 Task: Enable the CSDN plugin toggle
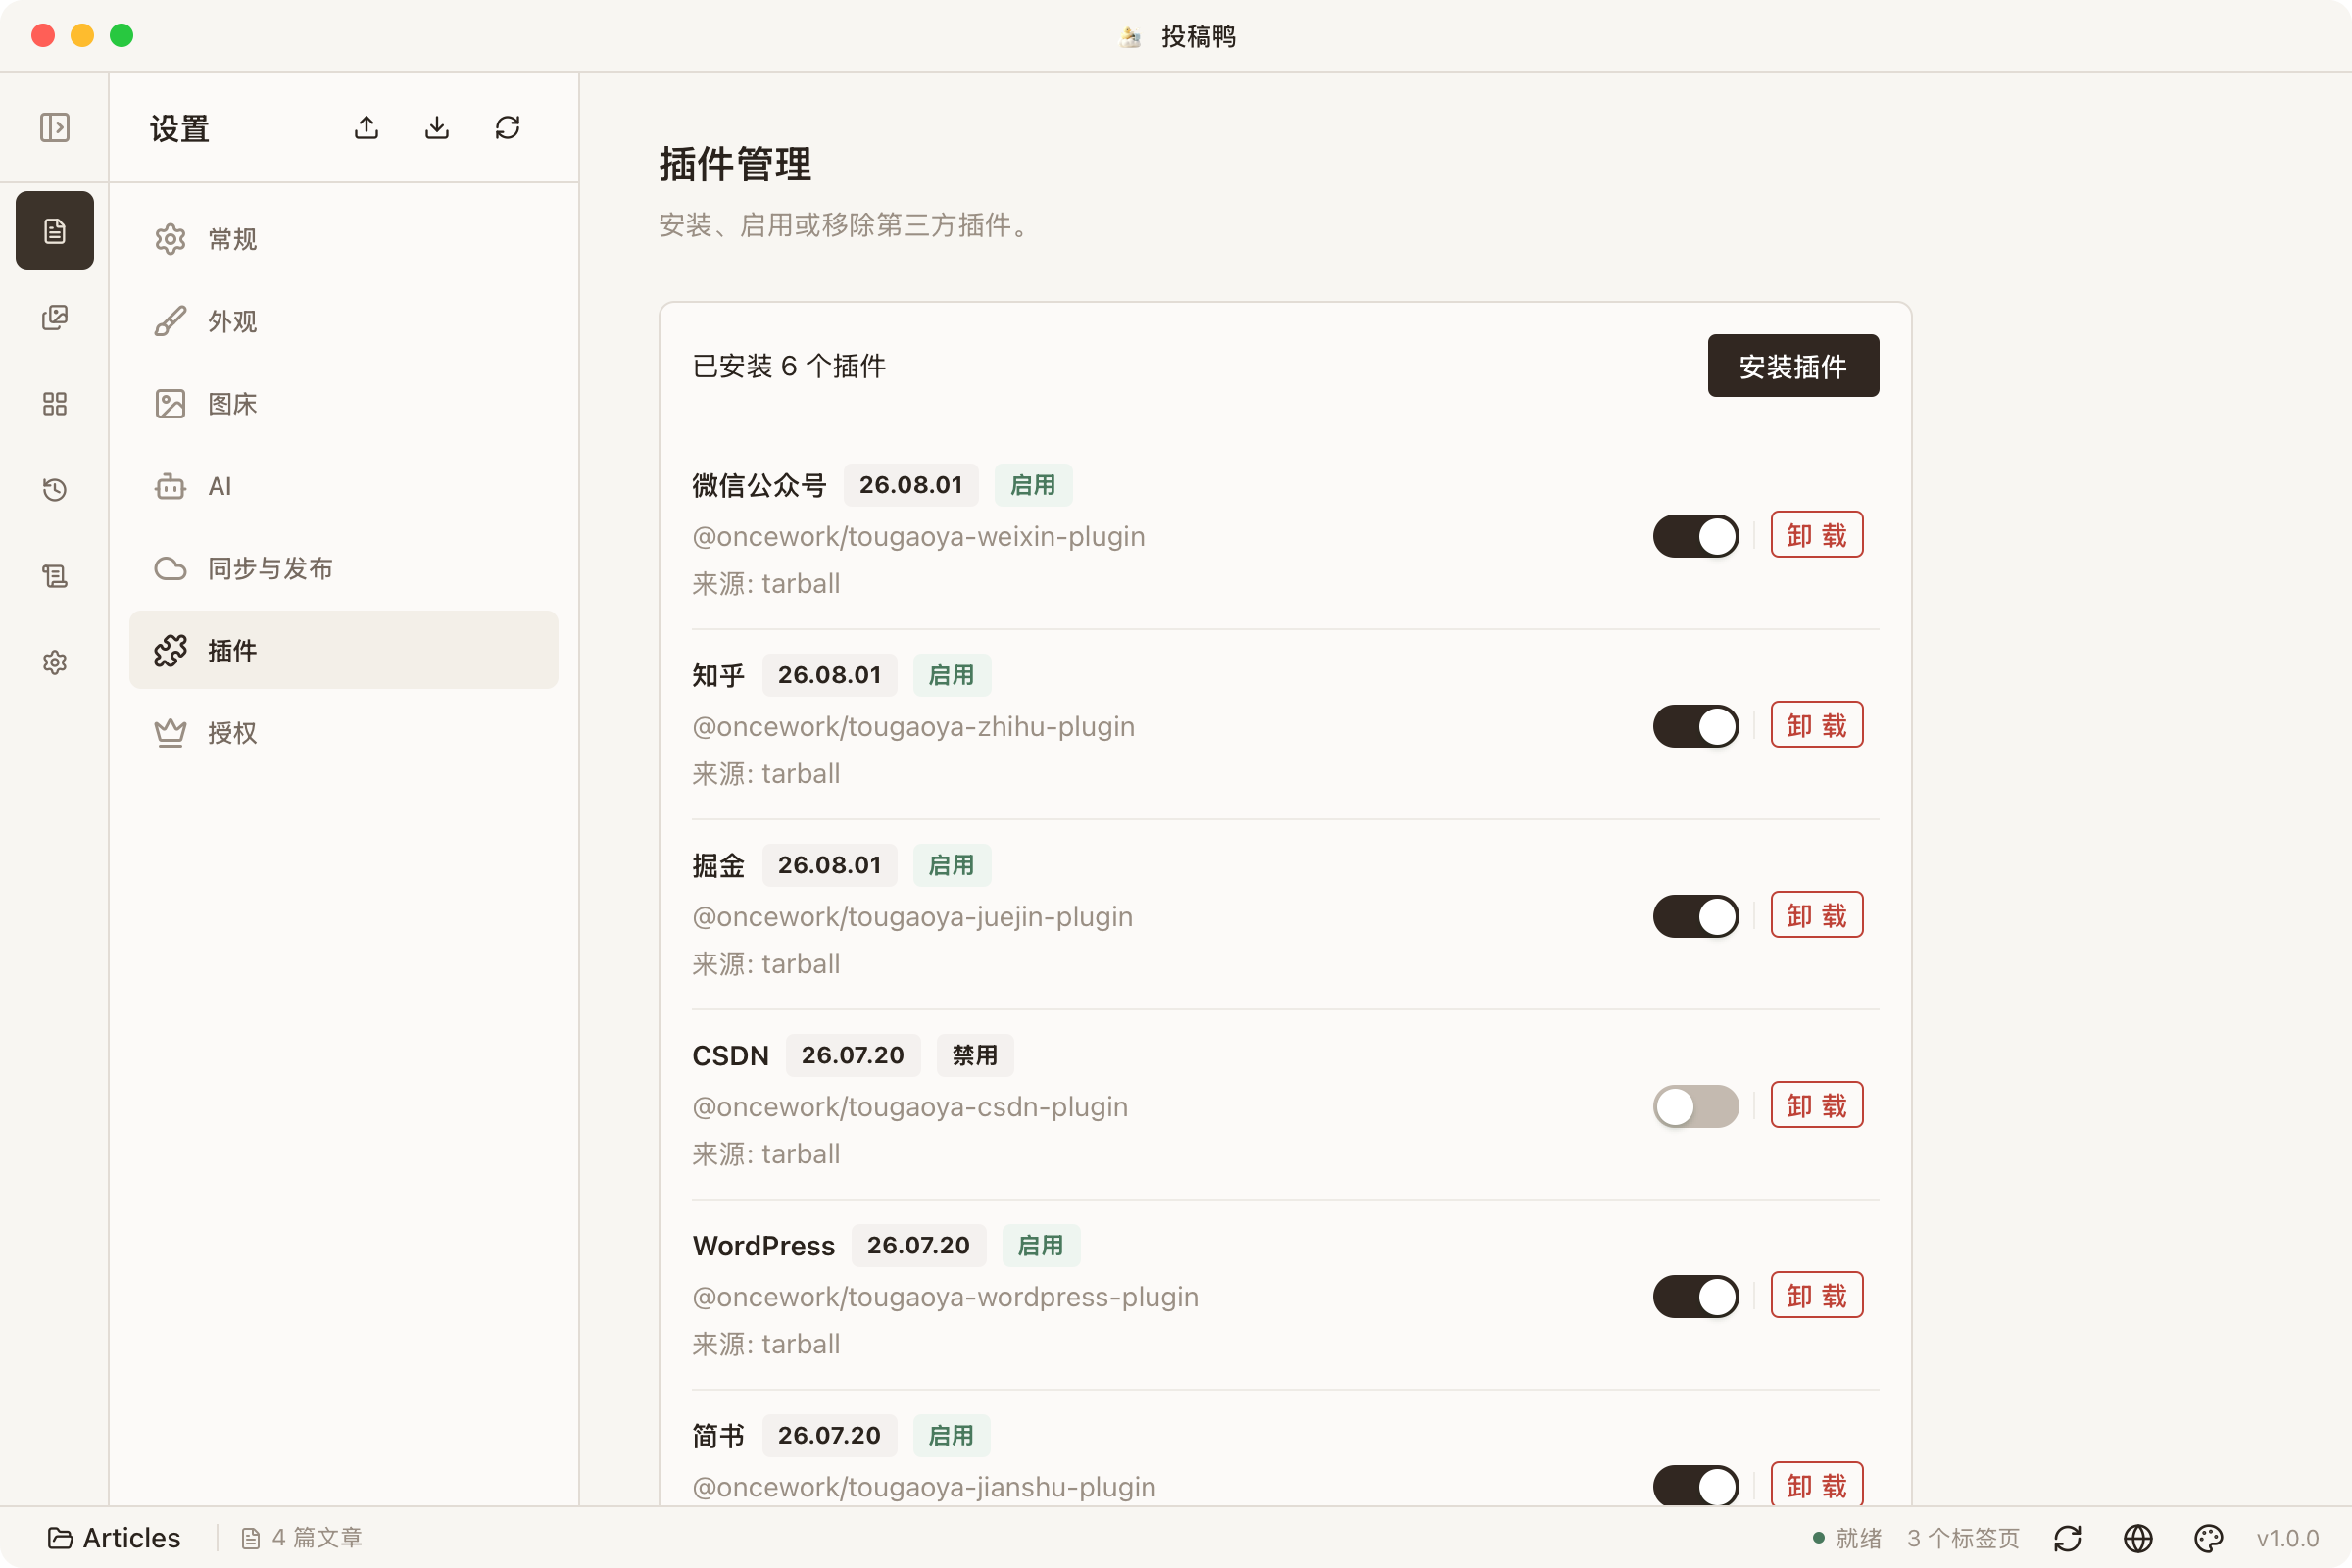tap(1696, 1106)
